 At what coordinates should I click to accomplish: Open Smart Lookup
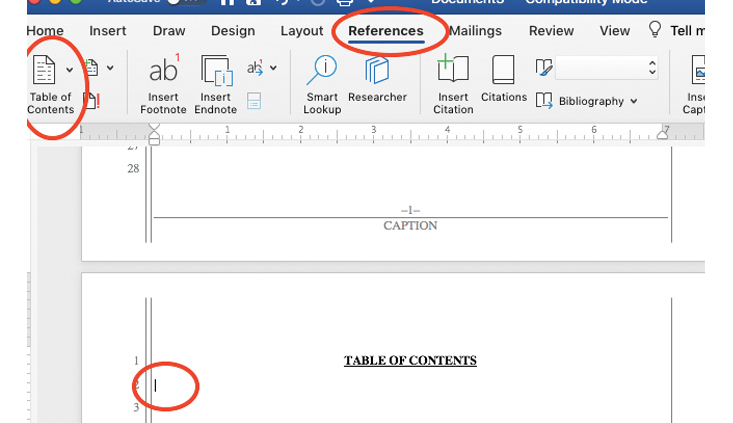click(322, 70)
